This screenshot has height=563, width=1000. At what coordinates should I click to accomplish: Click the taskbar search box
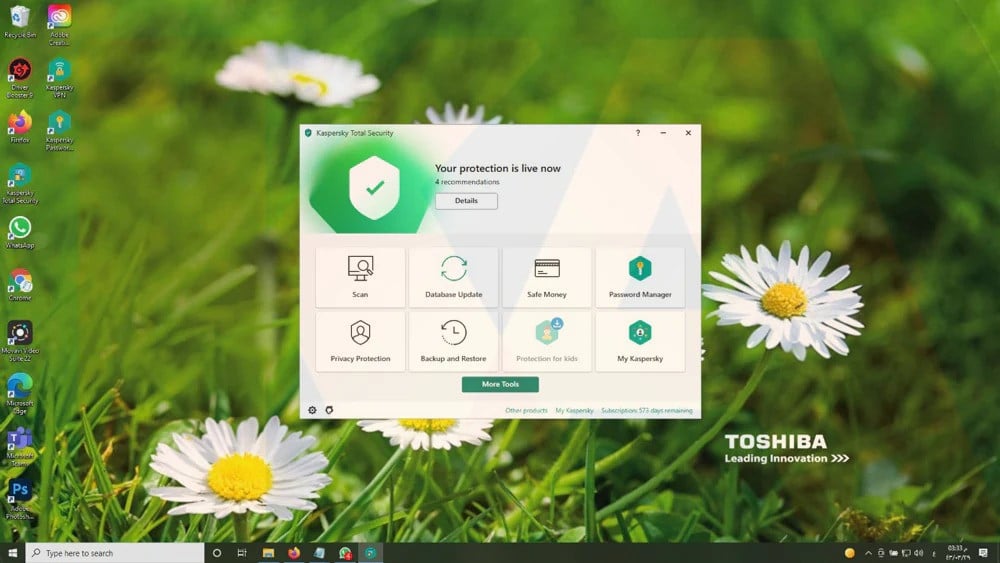pyautogui.click(x=115, y=553)
